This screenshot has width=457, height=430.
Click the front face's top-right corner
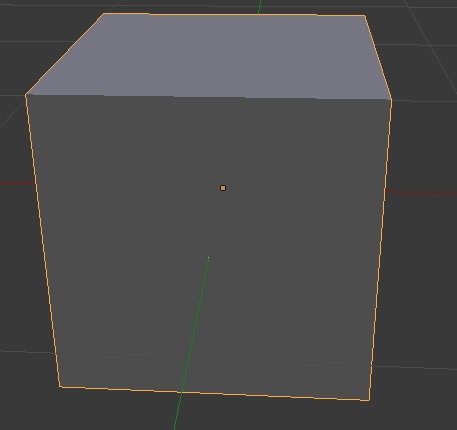point(391,99)
